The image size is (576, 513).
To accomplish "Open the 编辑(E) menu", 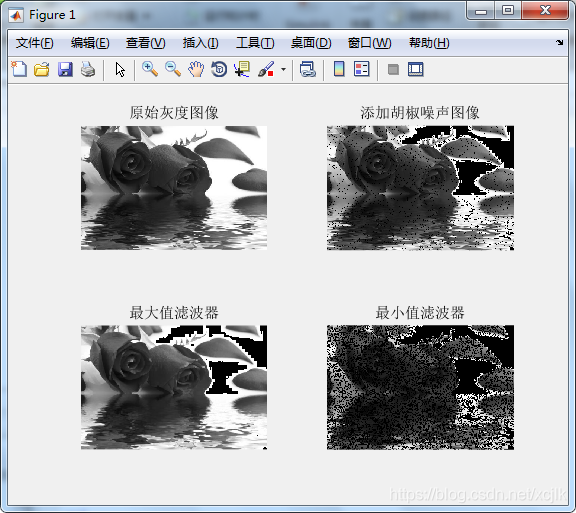I will click(90, 43).
